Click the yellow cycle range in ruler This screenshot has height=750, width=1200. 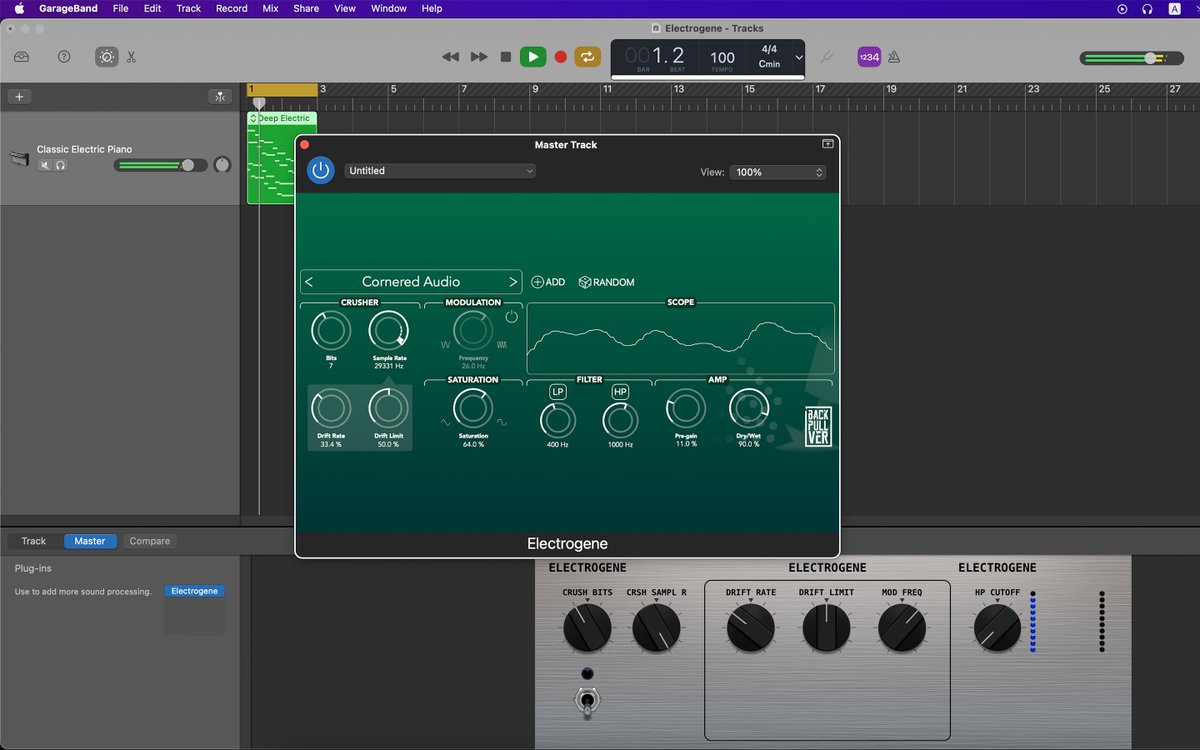282,89
